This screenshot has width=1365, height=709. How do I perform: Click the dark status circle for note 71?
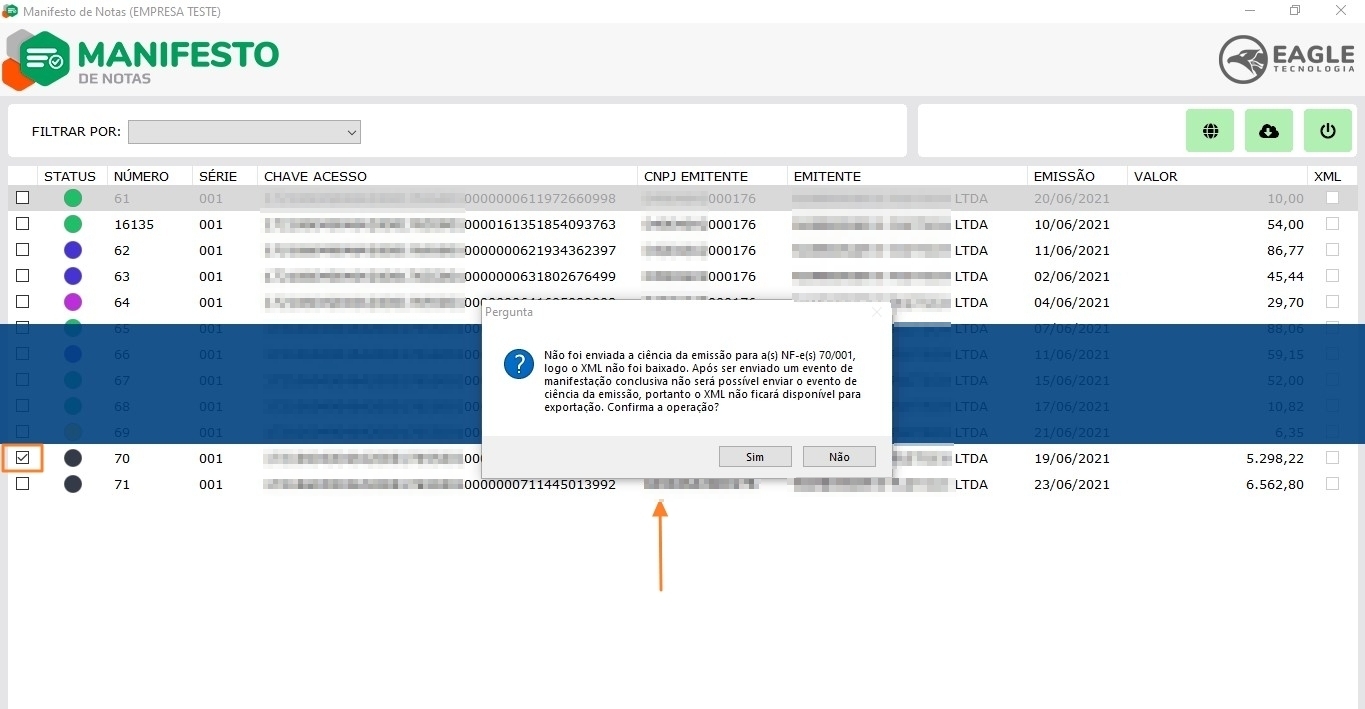[x=73, y=484]
